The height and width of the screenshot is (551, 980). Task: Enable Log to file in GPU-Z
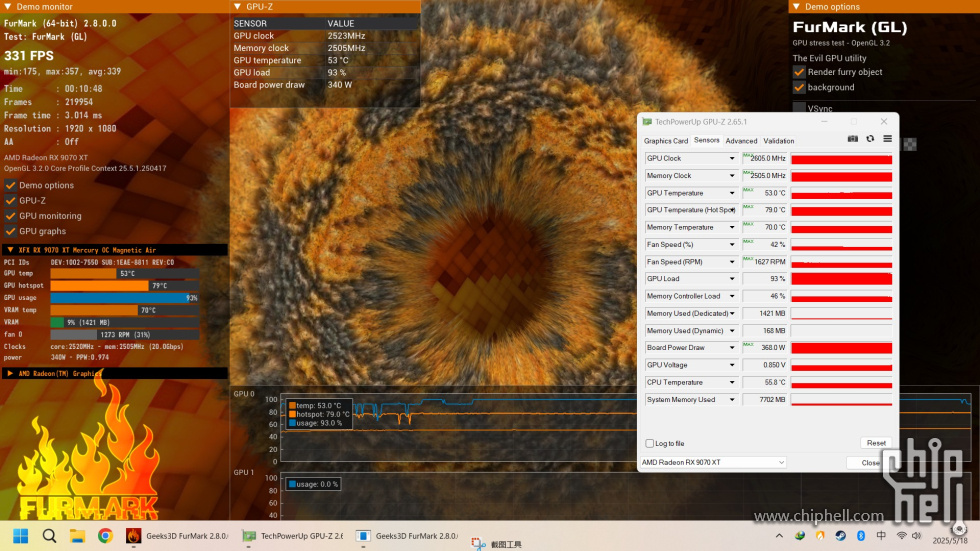click(650, 444)
